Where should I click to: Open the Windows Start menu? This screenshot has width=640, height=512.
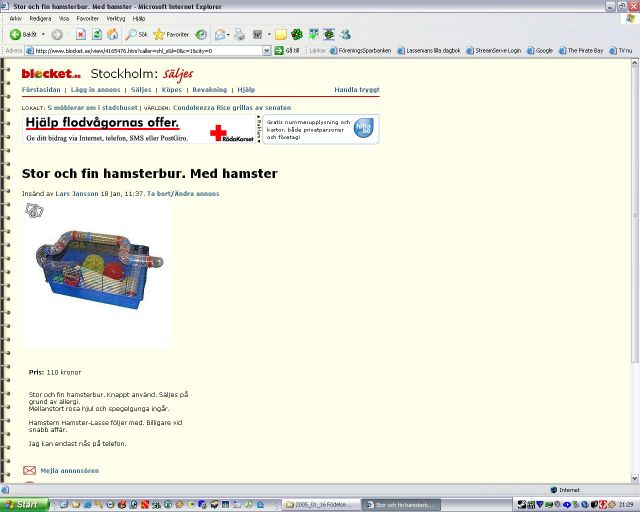tap(24, 505)
